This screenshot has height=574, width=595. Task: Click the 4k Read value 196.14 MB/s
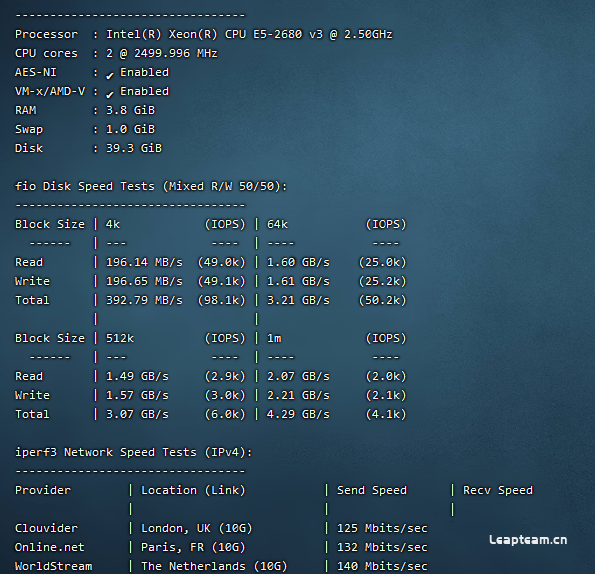tap(144, 262)
